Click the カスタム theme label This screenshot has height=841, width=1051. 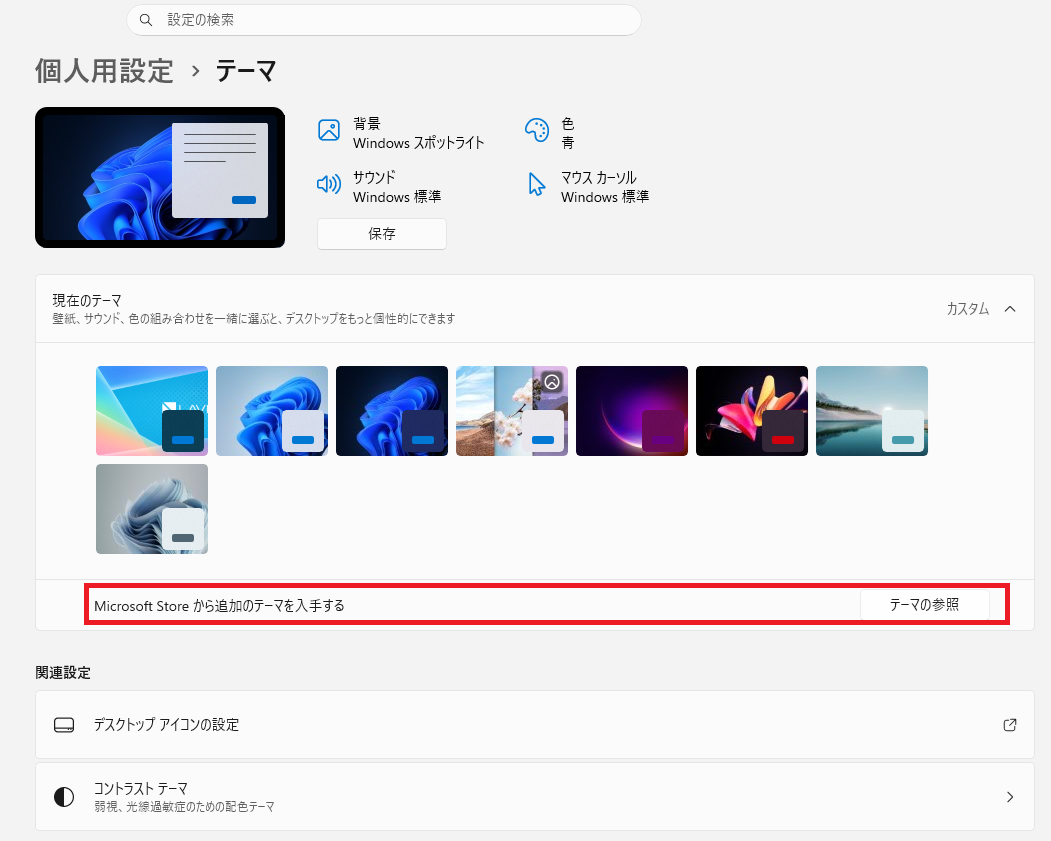pos(968,309)
